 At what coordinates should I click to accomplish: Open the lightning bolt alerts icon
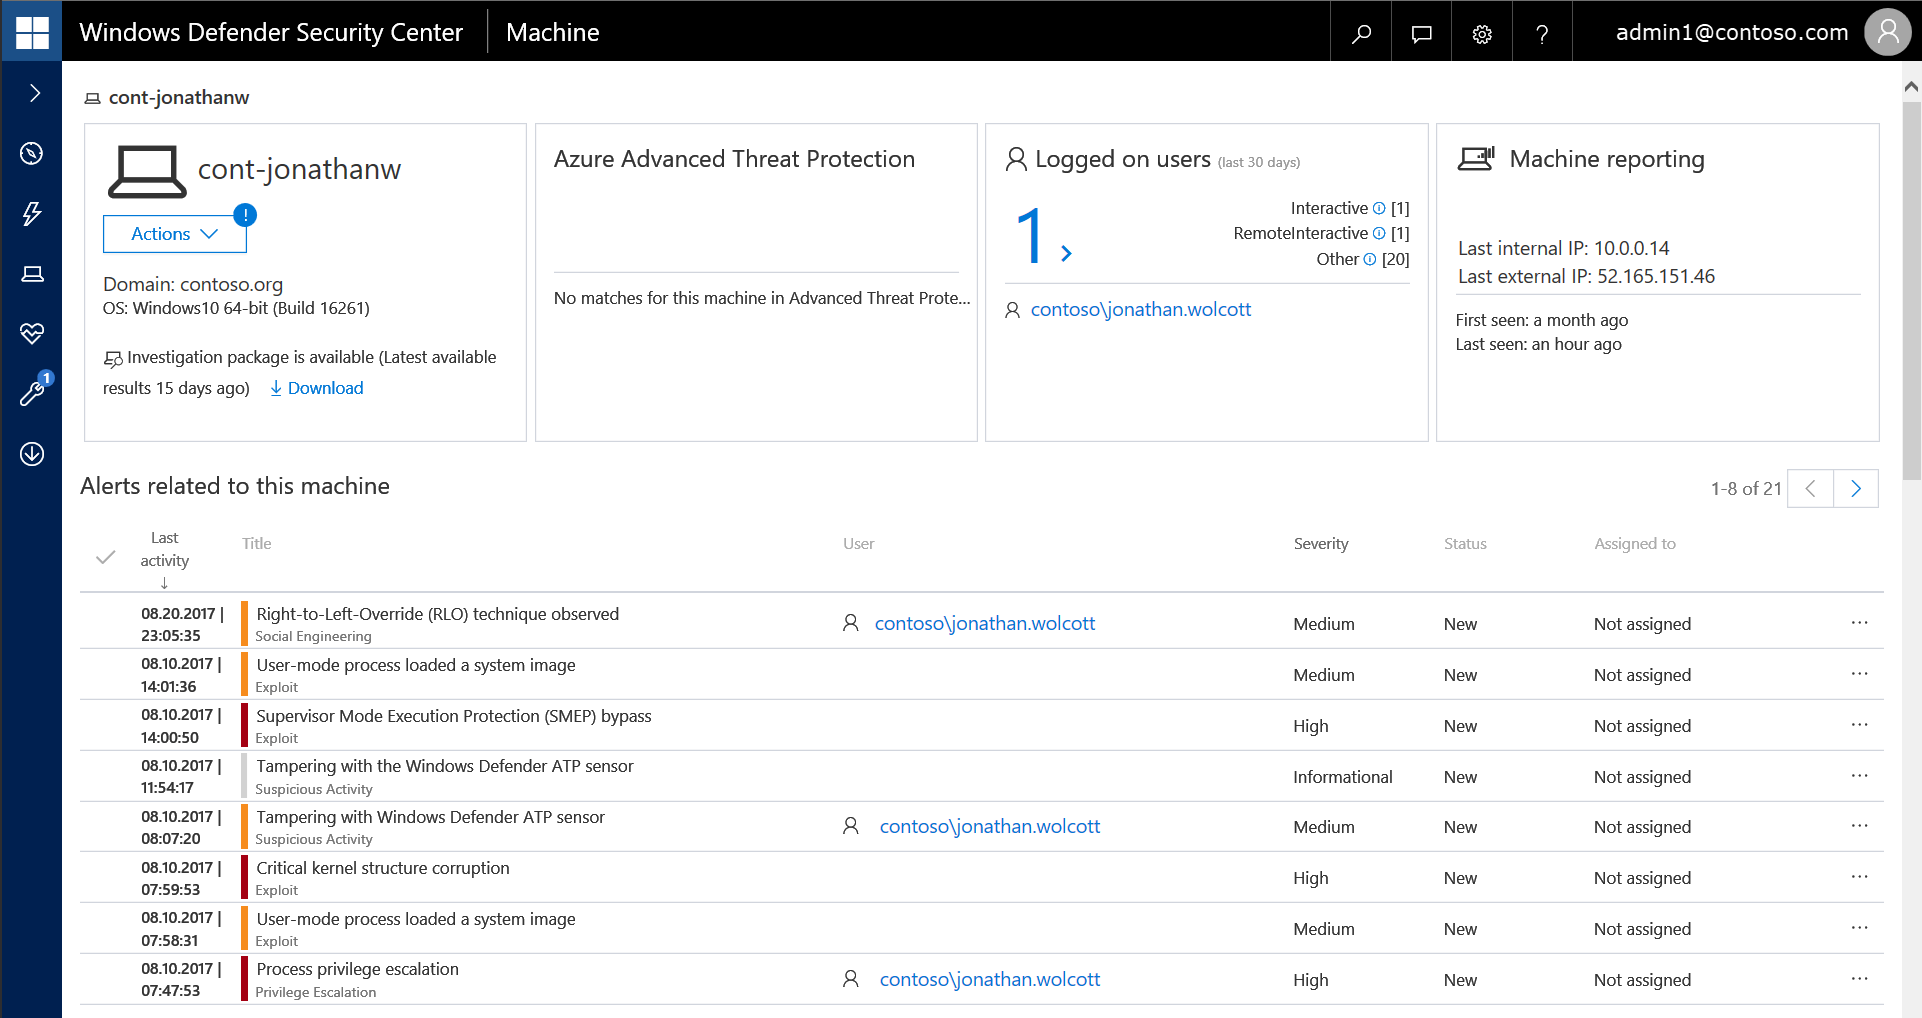(32, 213)
